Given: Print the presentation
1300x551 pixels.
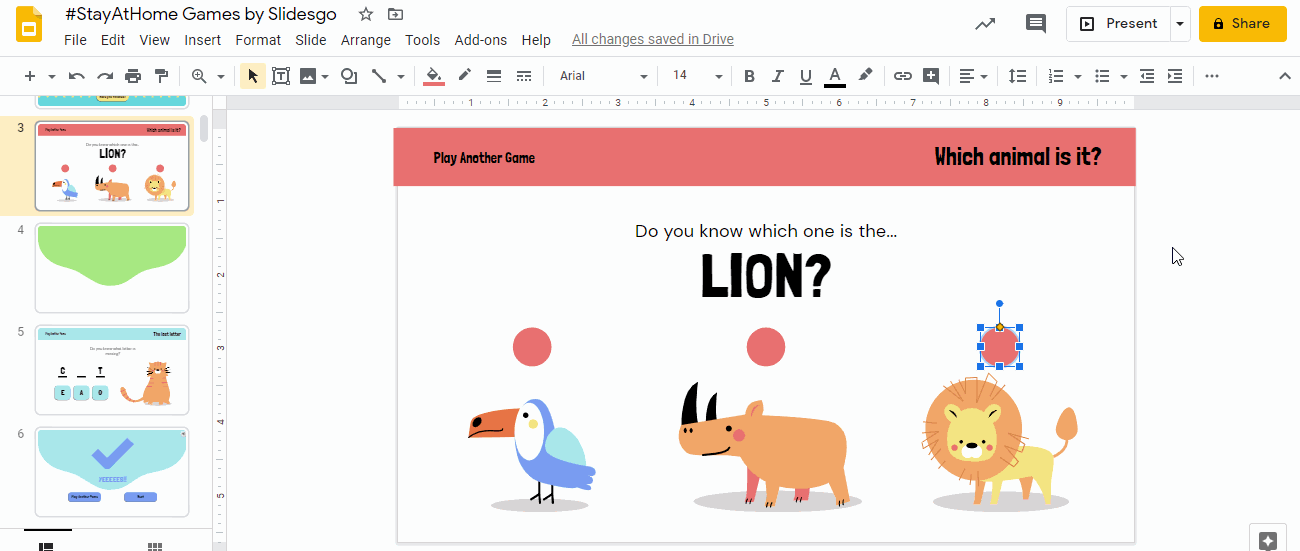Looking at the screenshot, I should pyautogui.click(x=133, y=76).
